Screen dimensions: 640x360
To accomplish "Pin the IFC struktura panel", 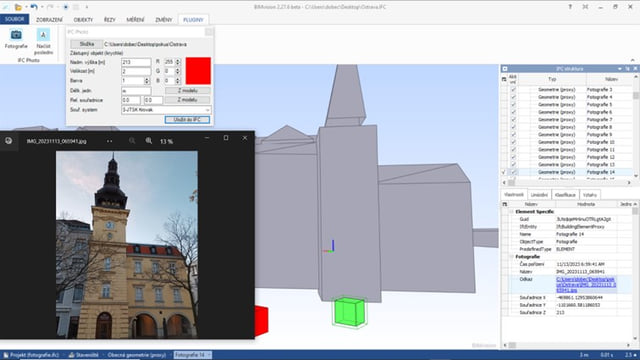I will [628, 69].
